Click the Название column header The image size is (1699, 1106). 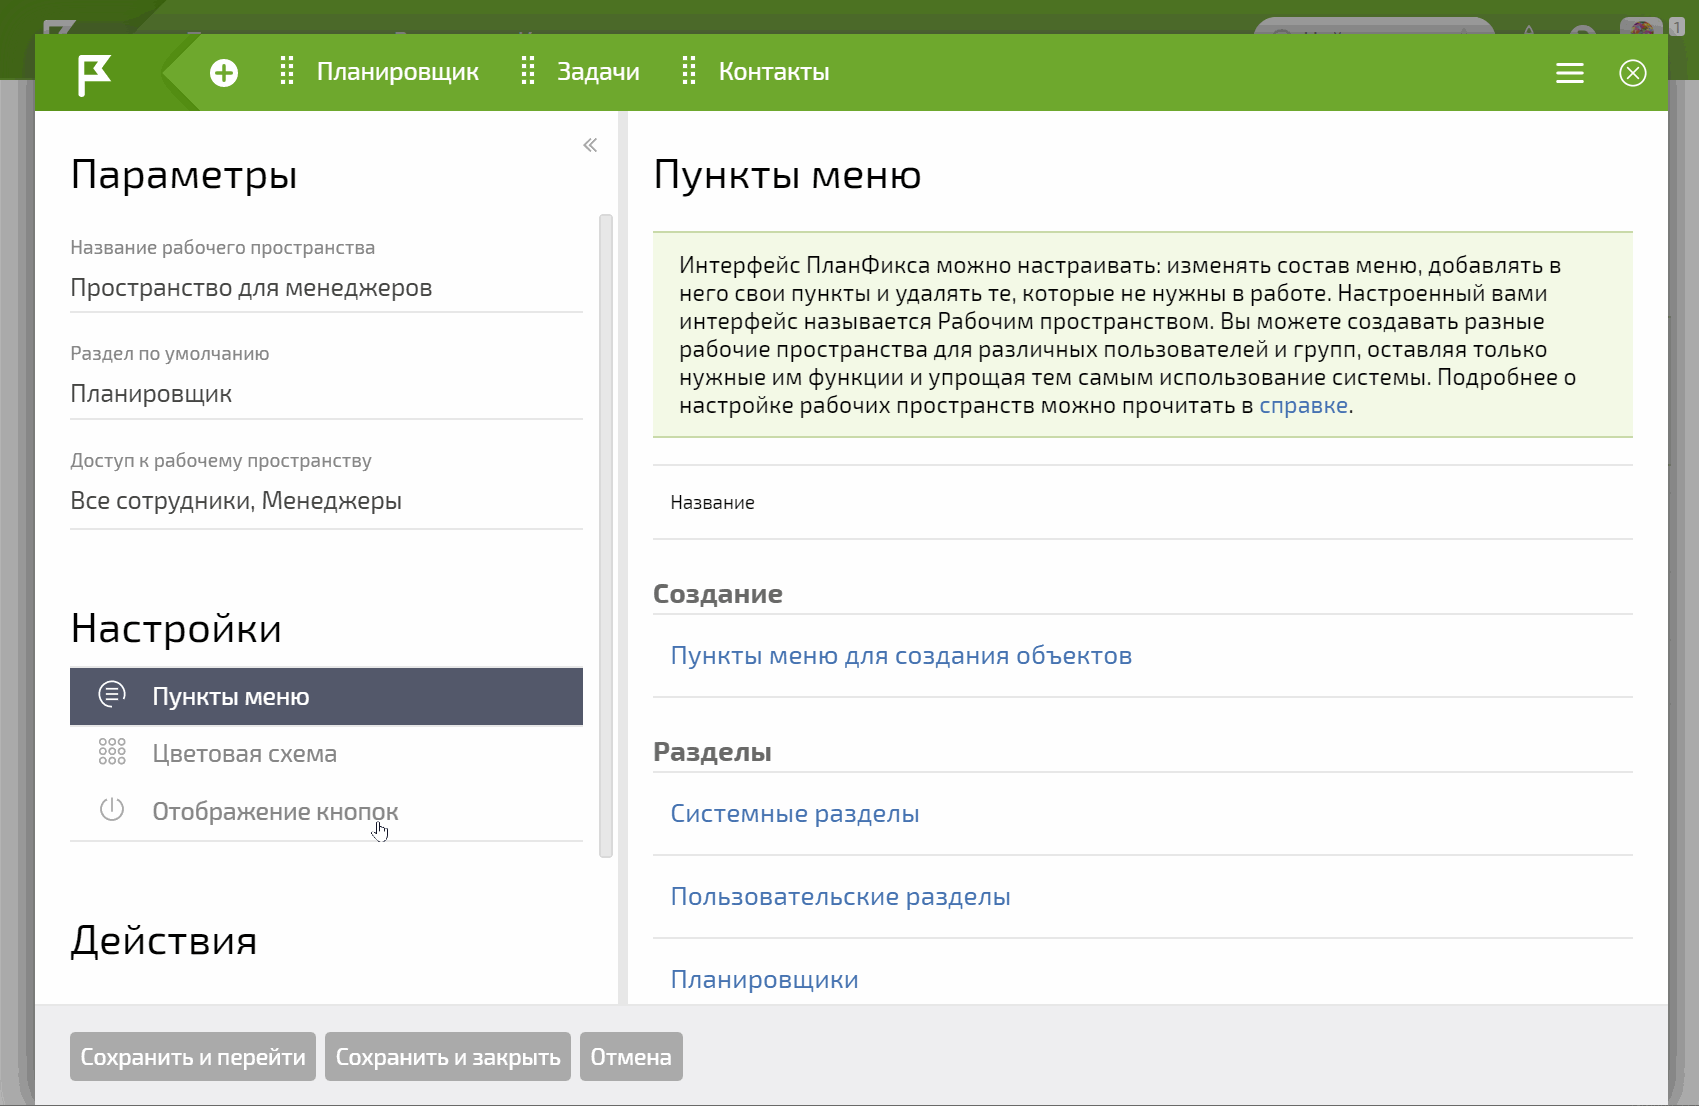pos(712,503)
